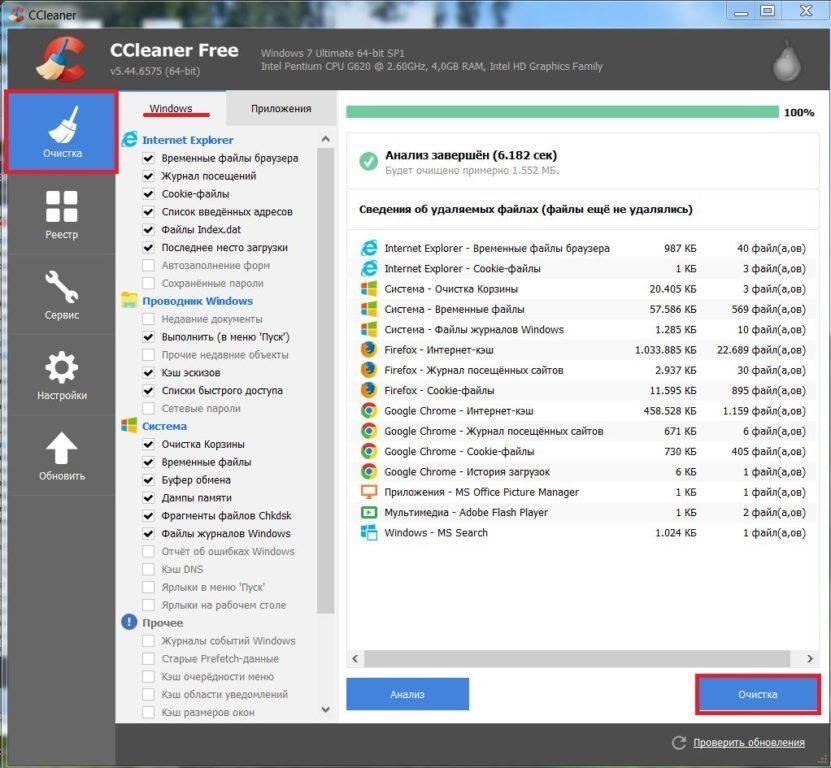Image resolution: width=831 pixels, height=768 pixels.
Task: Click refresh icon beside Проверить обновления
Action: tap(679, 743)
